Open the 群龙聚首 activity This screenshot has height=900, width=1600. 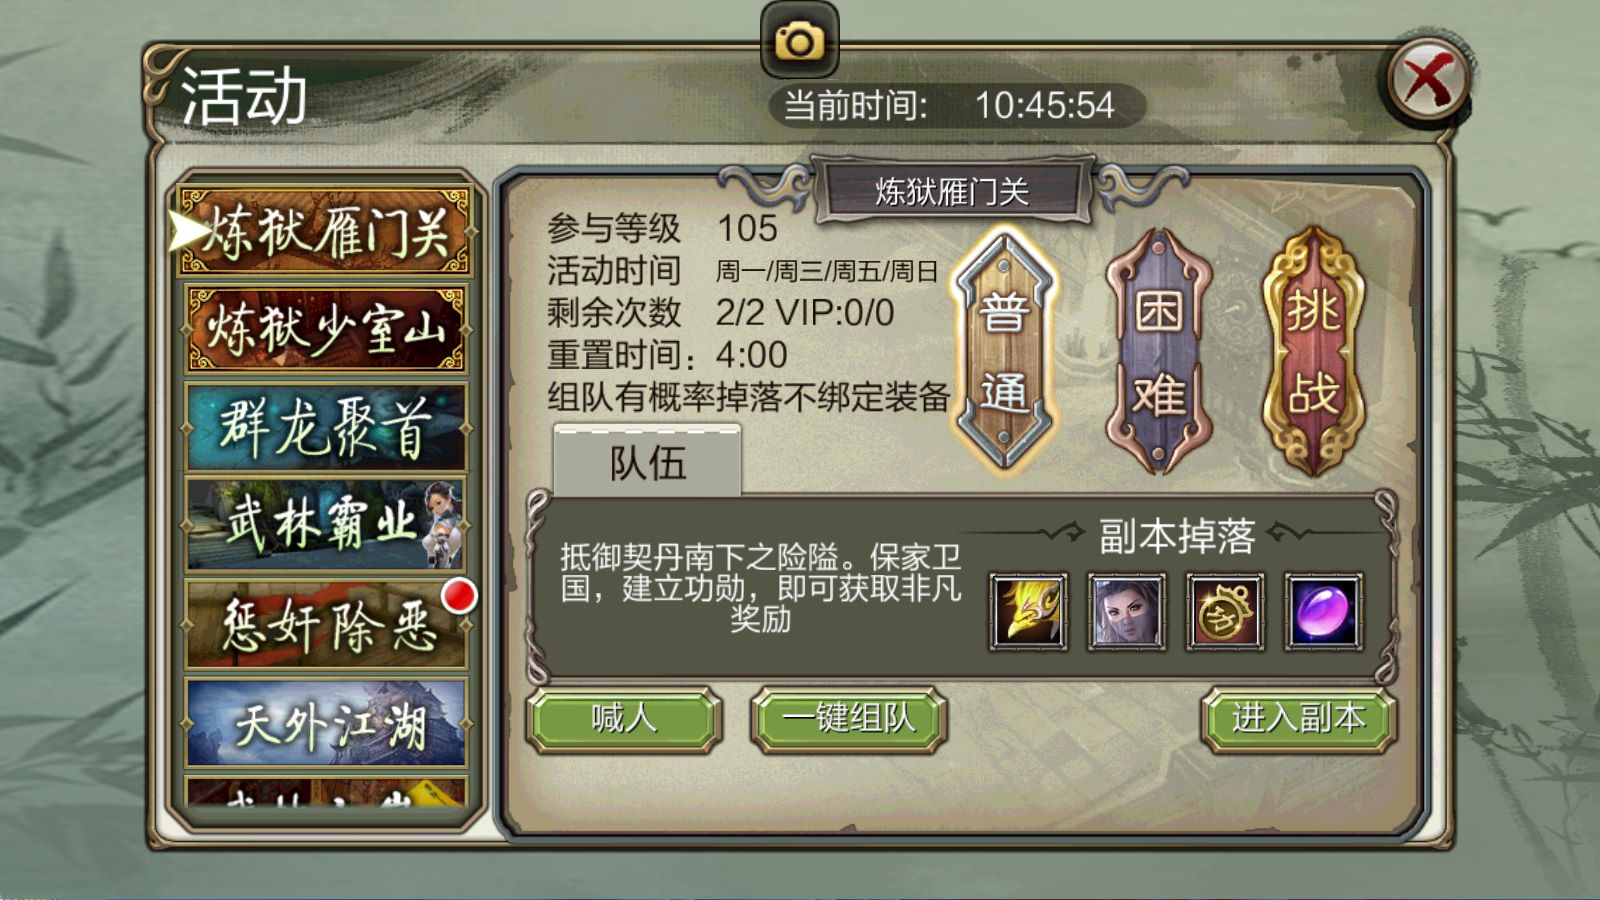[x=325, y=427]
